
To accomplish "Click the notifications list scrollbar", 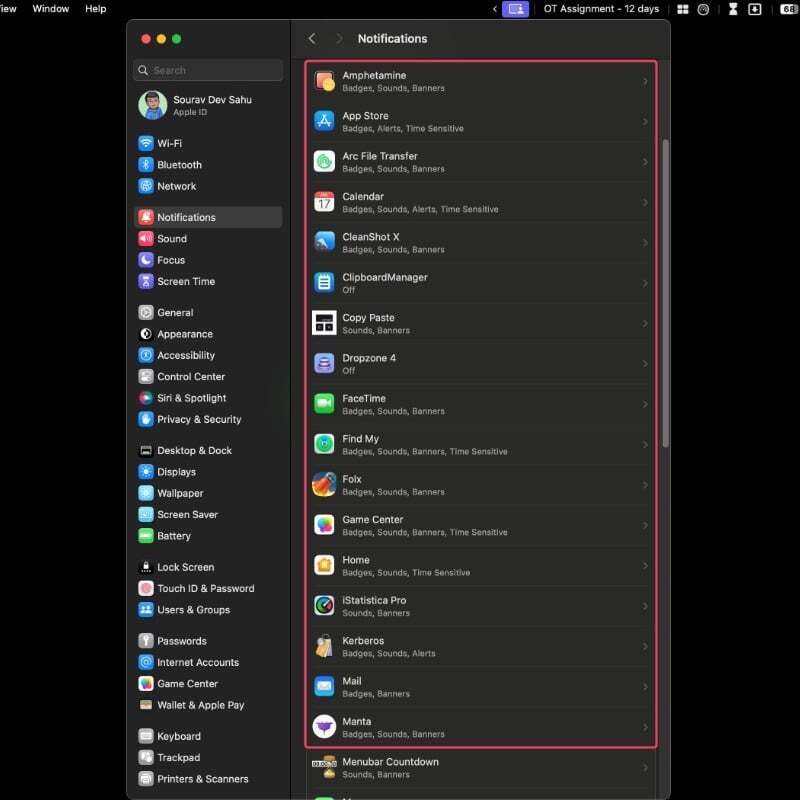I will point(665,293).
